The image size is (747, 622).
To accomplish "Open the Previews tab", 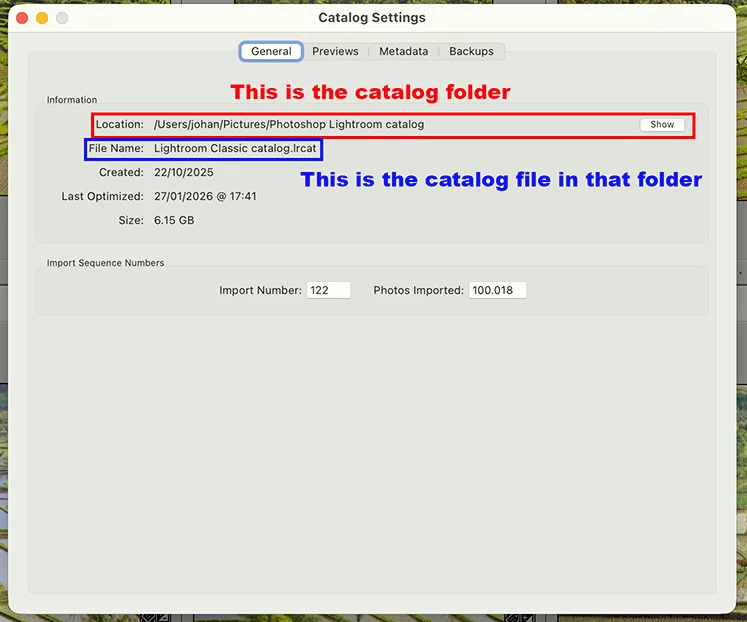I will pos(335,51).
